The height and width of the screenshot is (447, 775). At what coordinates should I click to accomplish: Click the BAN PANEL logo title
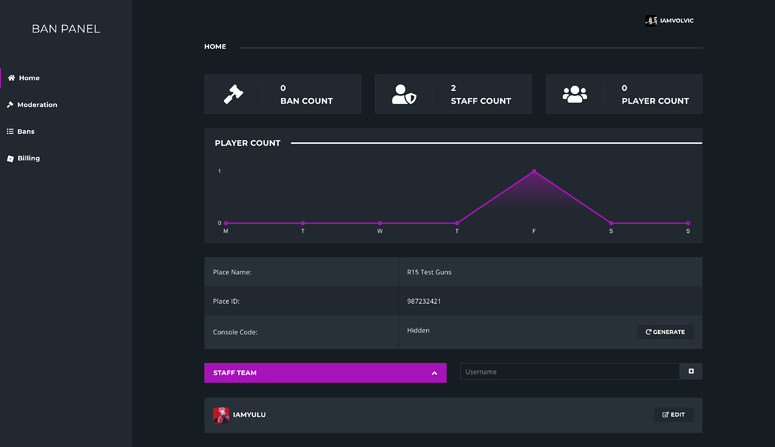[x=66, y=29]
